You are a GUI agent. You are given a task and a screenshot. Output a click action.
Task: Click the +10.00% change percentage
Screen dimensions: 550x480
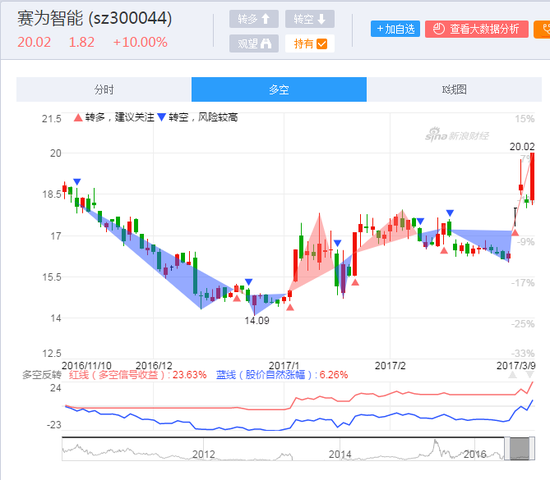coord(140,42)
